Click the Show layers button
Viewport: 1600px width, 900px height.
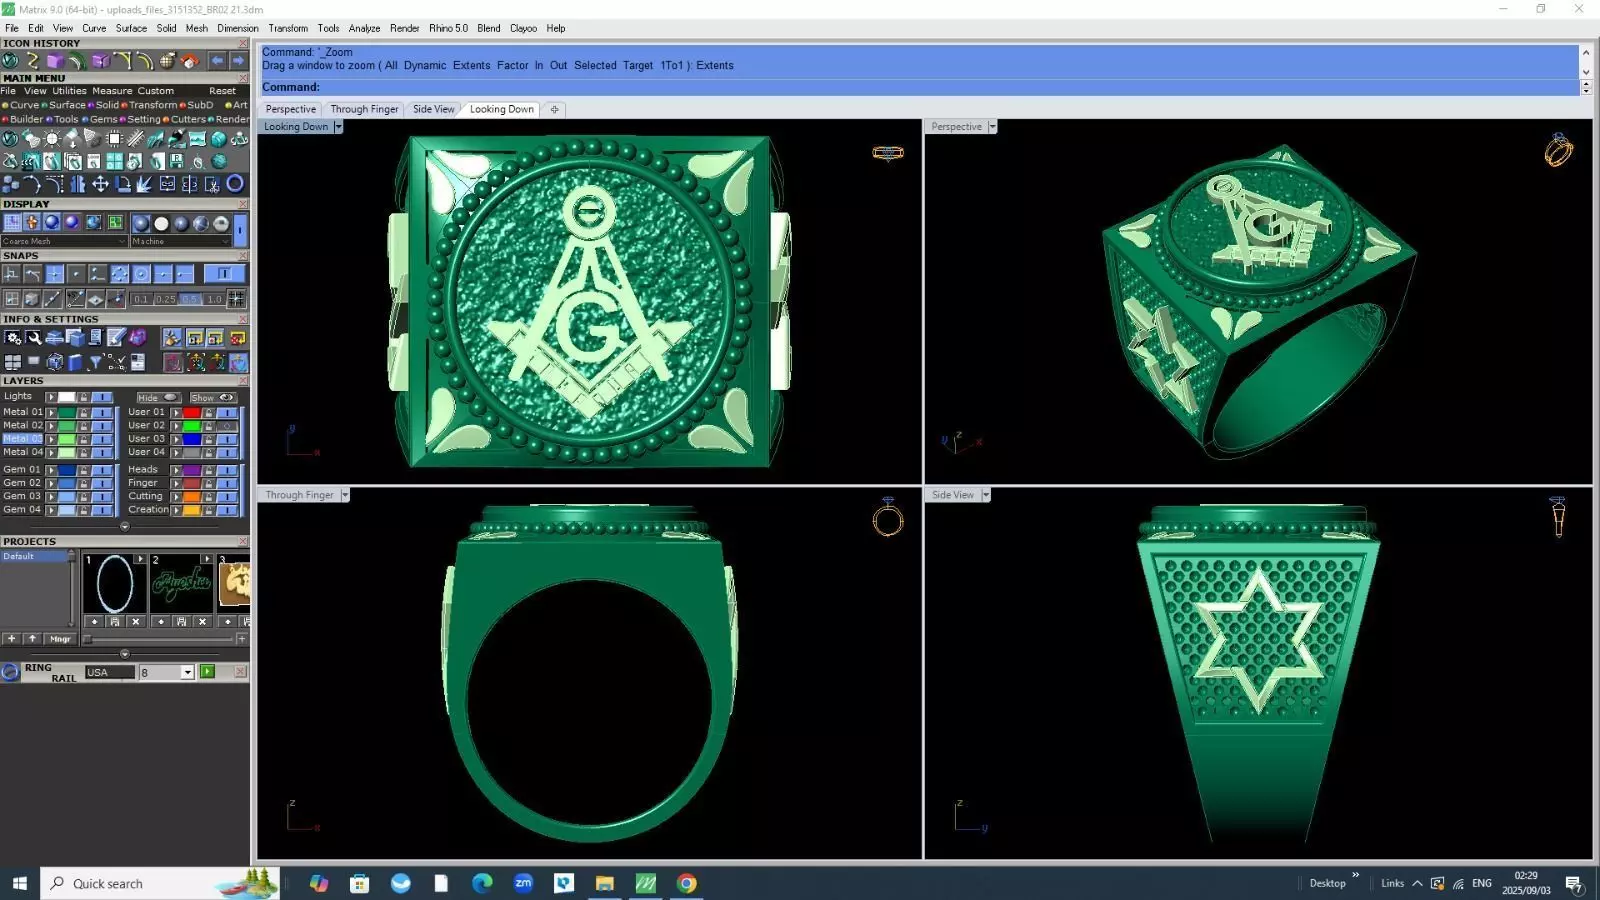[x=213, y=397]
